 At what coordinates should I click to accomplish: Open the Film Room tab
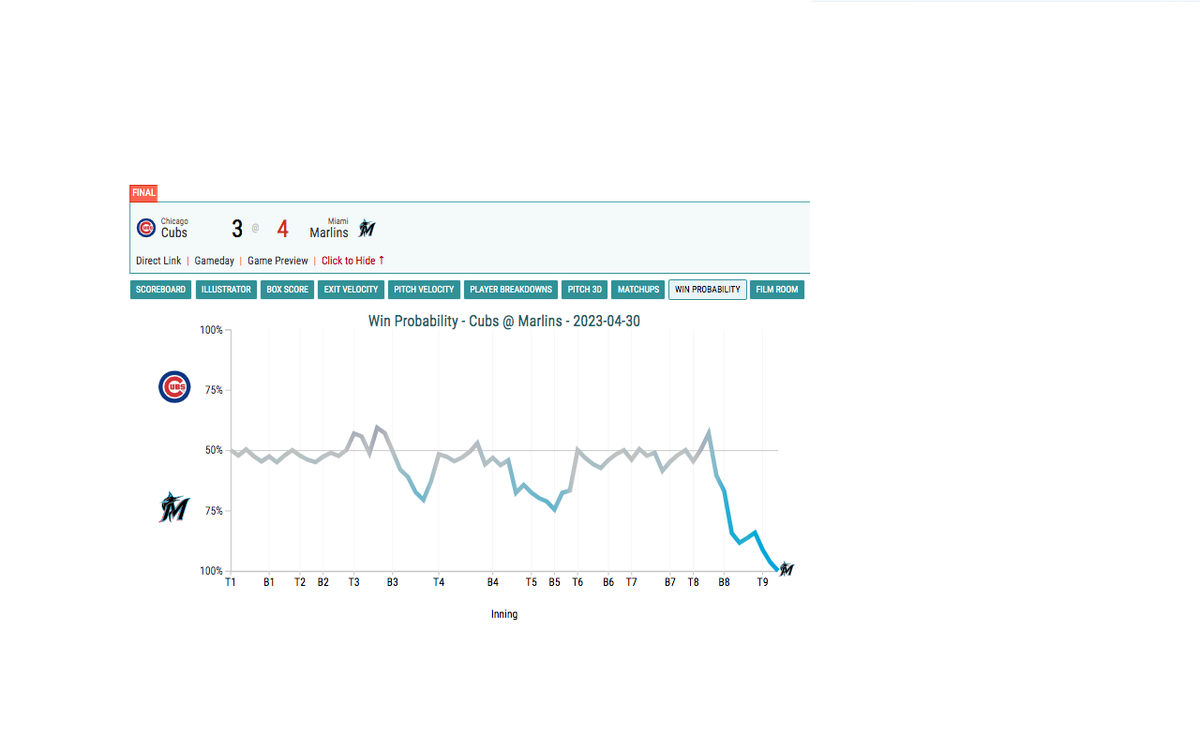click(777, 290)
